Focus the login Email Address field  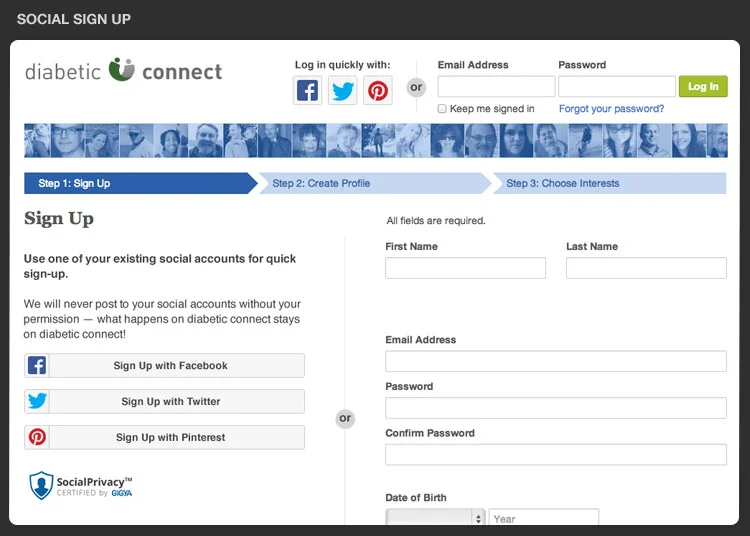(x=496, y=87)
